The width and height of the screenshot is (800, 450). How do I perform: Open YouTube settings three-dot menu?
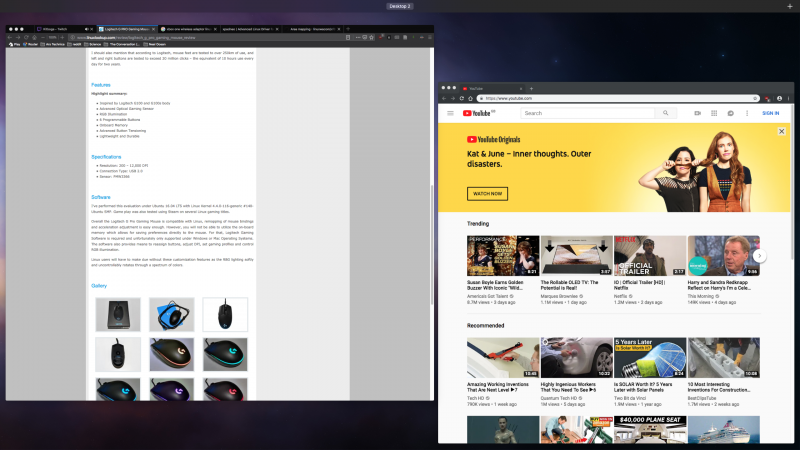point(747,113)
